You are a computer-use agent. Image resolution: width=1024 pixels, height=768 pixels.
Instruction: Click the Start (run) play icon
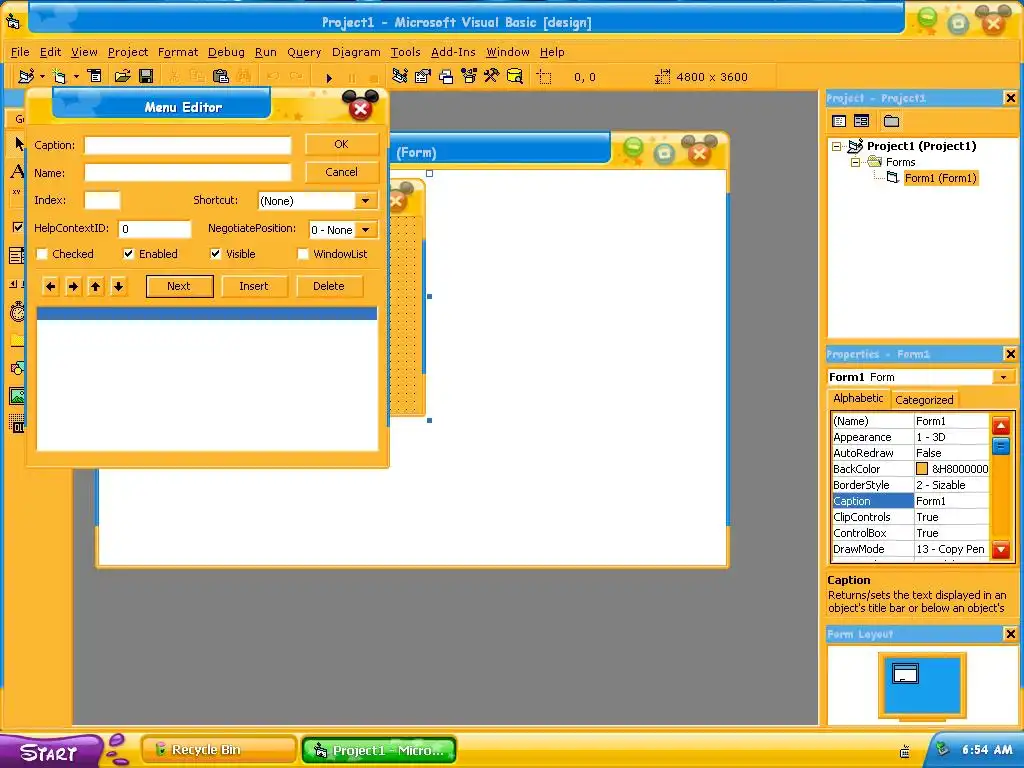[x=329, y=77]
